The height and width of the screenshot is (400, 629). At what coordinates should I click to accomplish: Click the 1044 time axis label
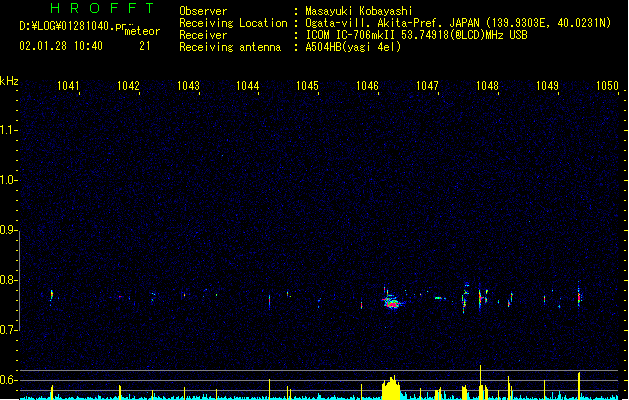click(x=248, y=86)
